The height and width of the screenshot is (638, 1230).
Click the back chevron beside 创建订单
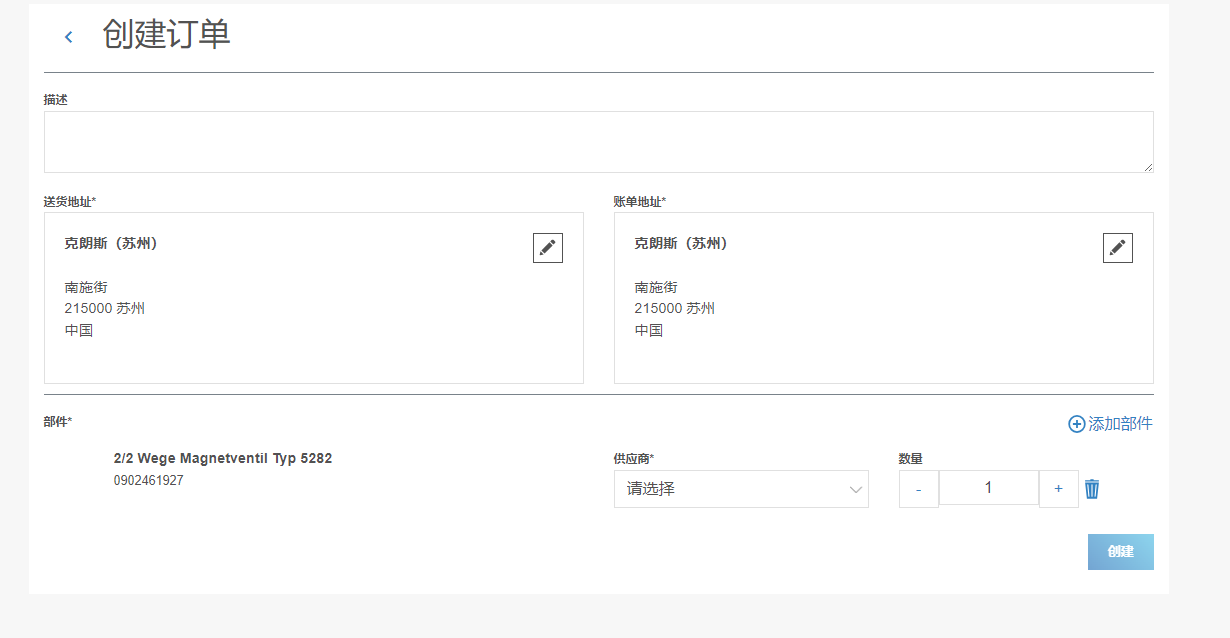click(69, 37)
